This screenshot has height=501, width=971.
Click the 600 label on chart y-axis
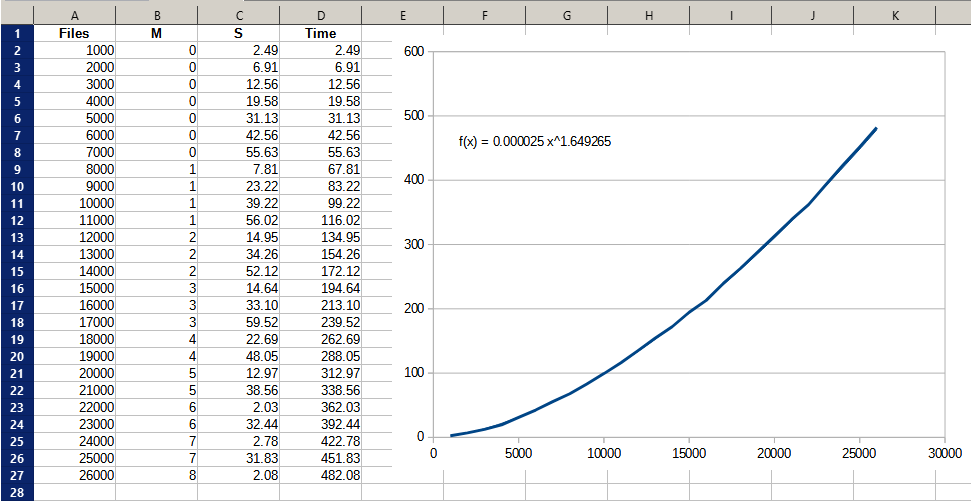[414, 51]
